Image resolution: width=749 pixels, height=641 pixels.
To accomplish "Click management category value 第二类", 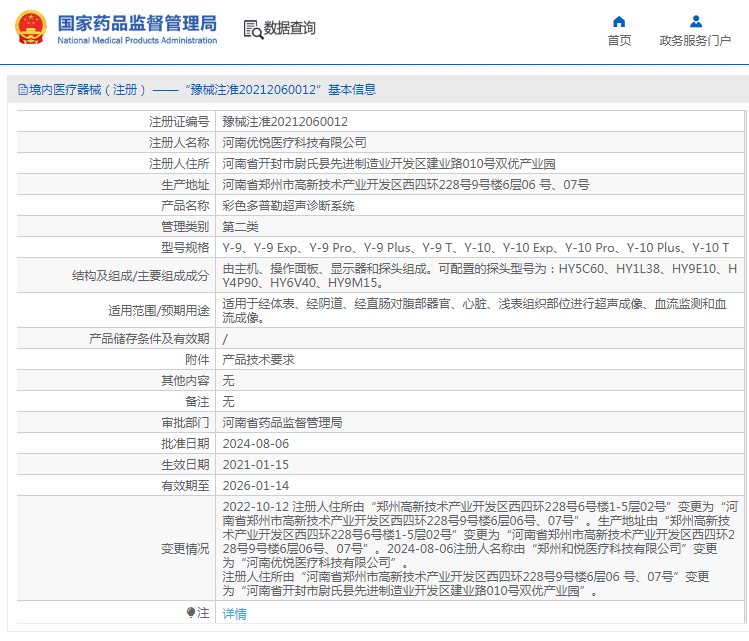I will pos(241,226).
